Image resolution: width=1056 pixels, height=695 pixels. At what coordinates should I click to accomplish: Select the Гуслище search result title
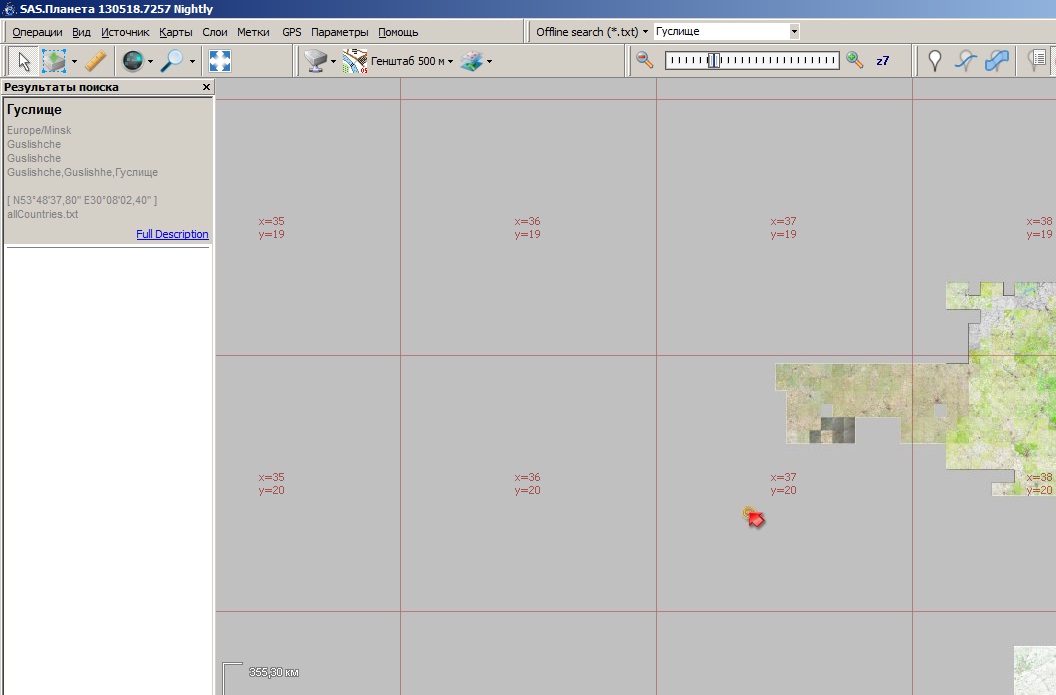34,109
